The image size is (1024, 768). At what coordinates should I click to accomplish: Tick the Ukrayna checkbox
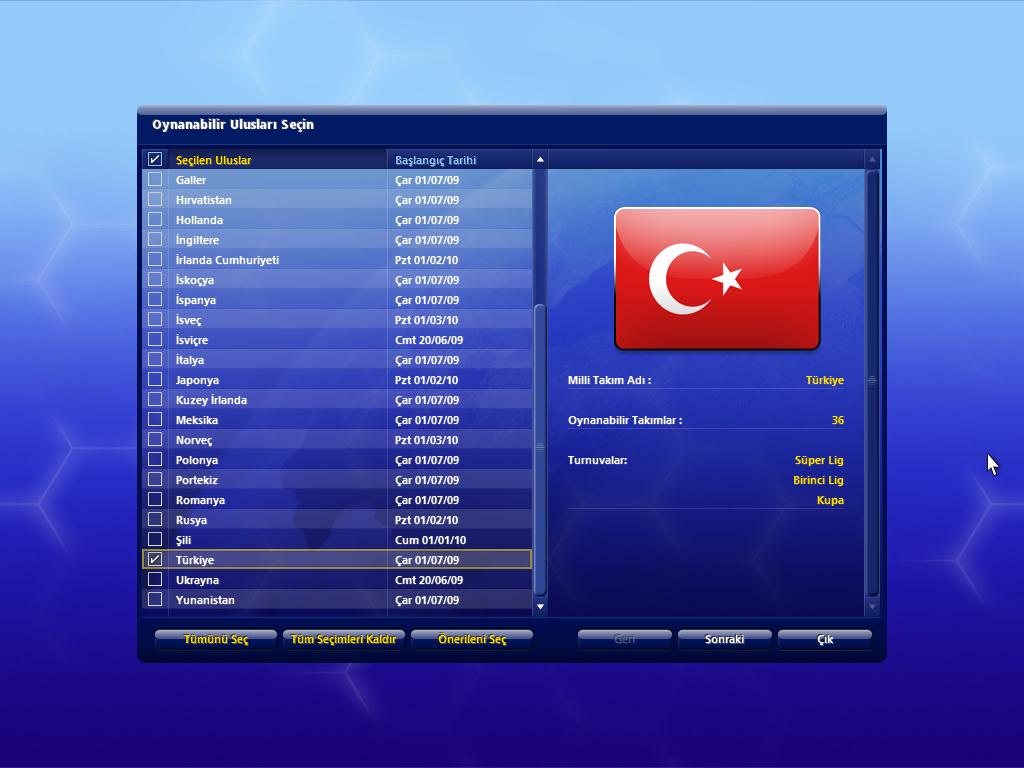pos(155,579)
